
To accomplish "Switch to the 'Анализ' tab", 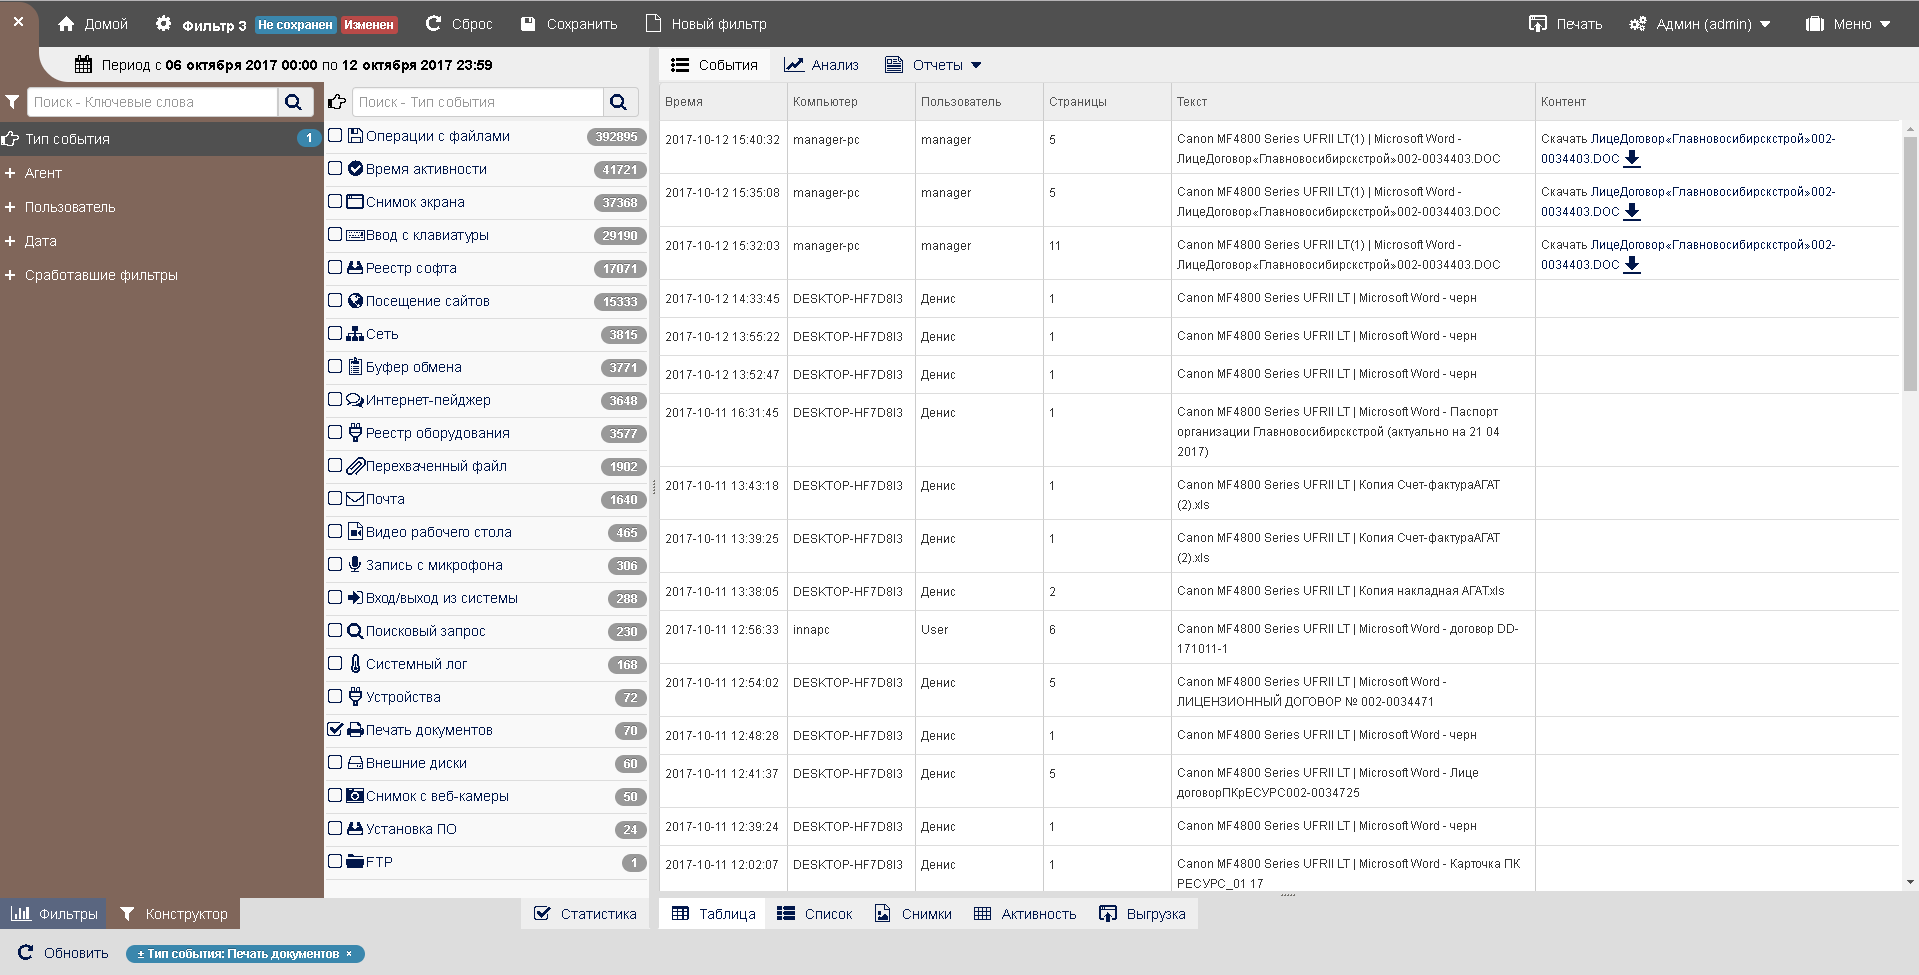I will pyautogui.click(x=821, y=65).
